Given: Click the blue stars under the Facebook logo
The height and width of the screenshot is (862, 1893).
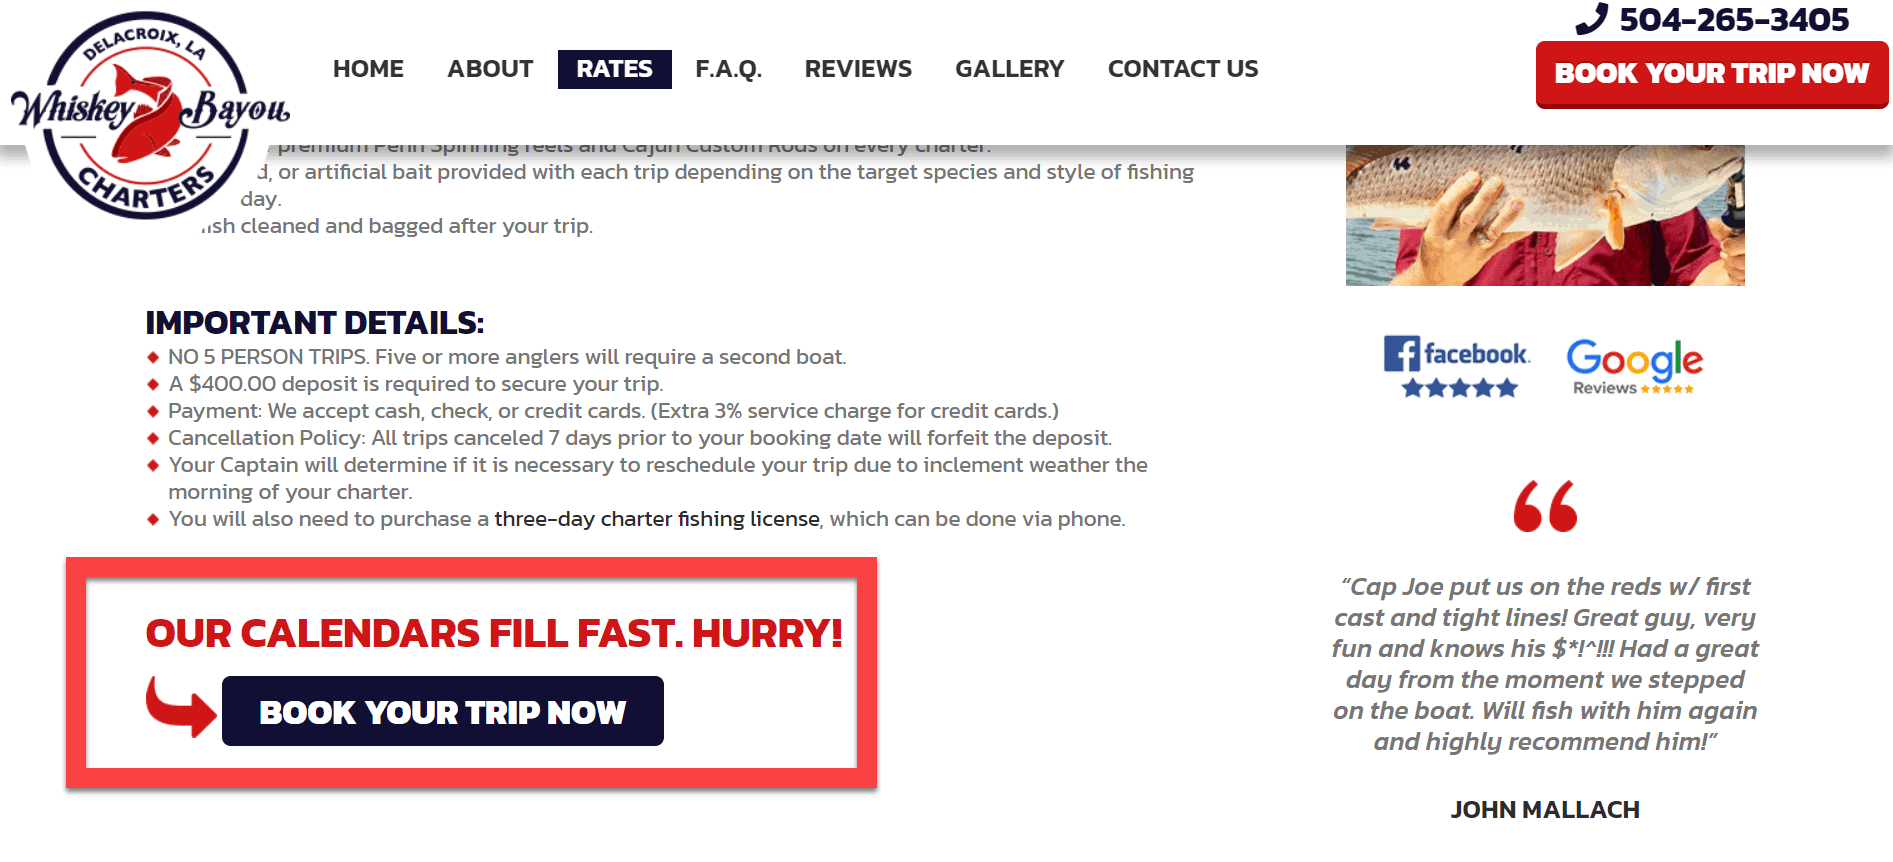Looking at the screenshot, I should 1459,388.
